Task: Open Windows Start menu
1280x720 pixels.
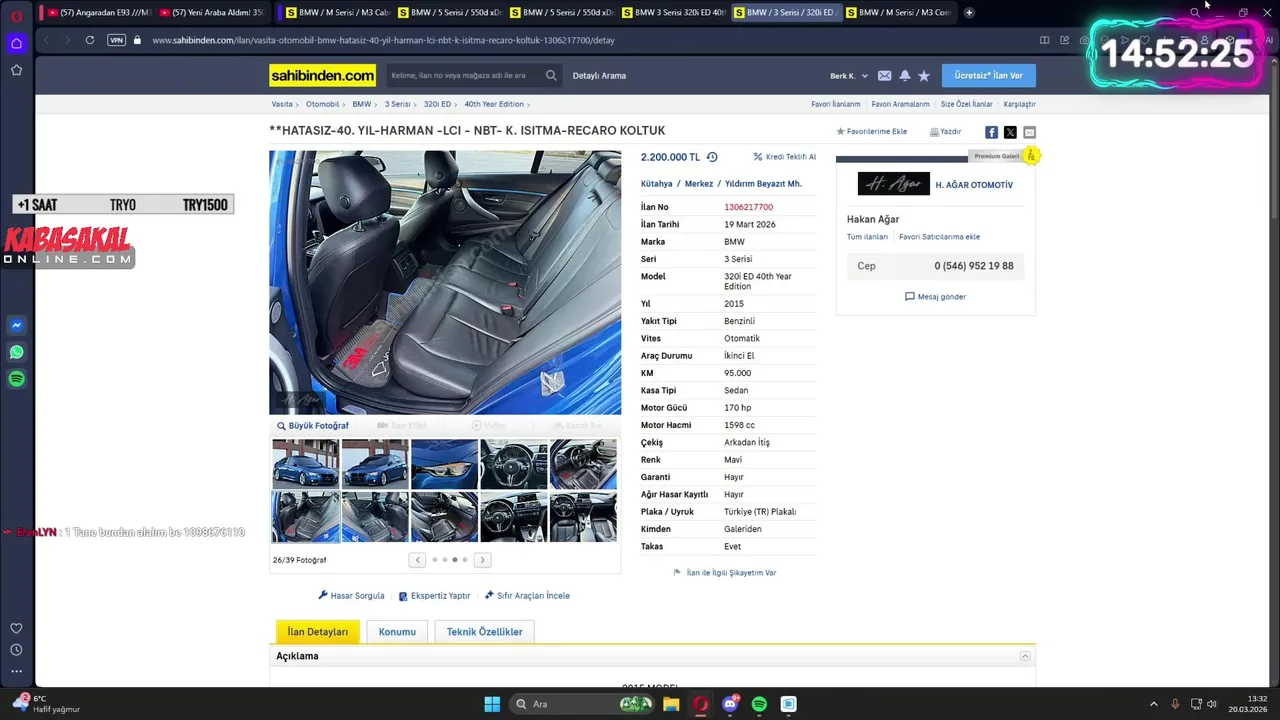Action: (x=492, y=704)
